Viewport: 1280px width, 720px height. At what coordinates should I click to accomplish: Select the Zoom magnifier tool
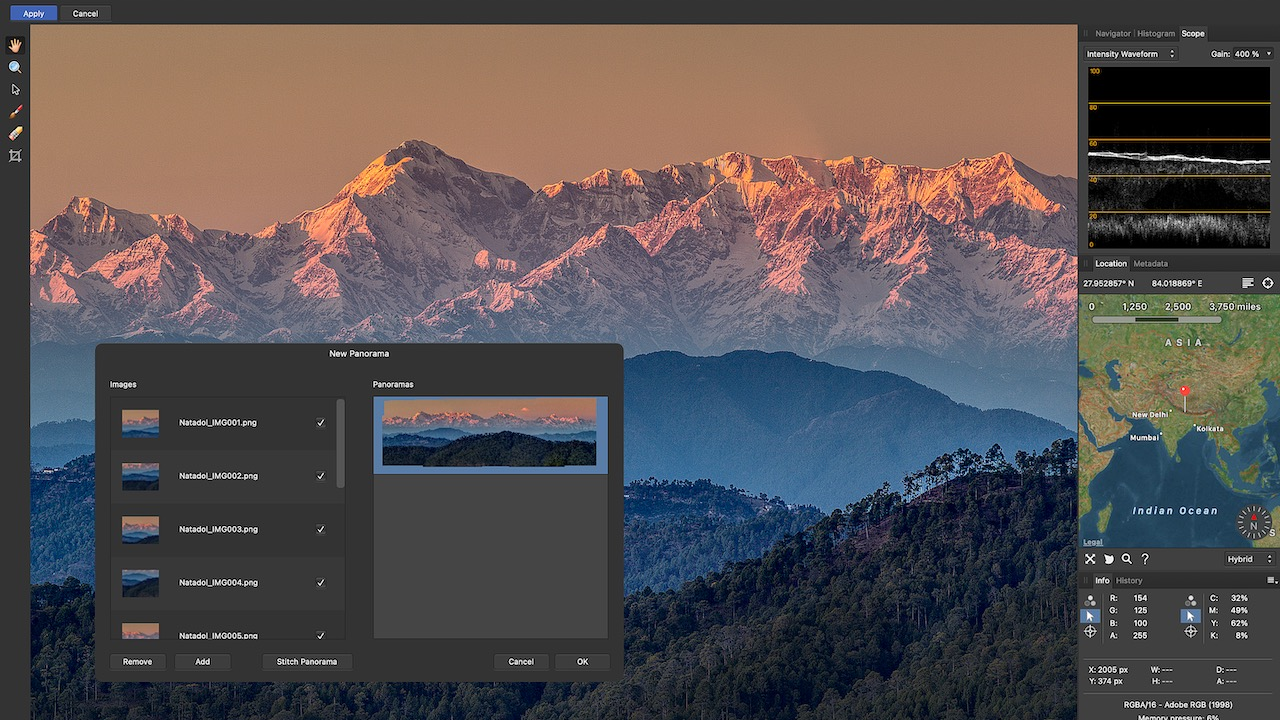coord(15,67)
